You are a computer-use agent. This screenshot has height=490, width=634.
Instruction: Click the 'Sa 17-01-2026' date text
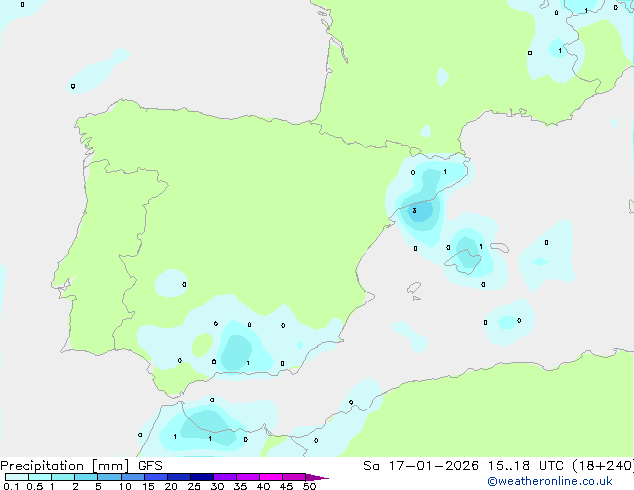coord(421,466)
